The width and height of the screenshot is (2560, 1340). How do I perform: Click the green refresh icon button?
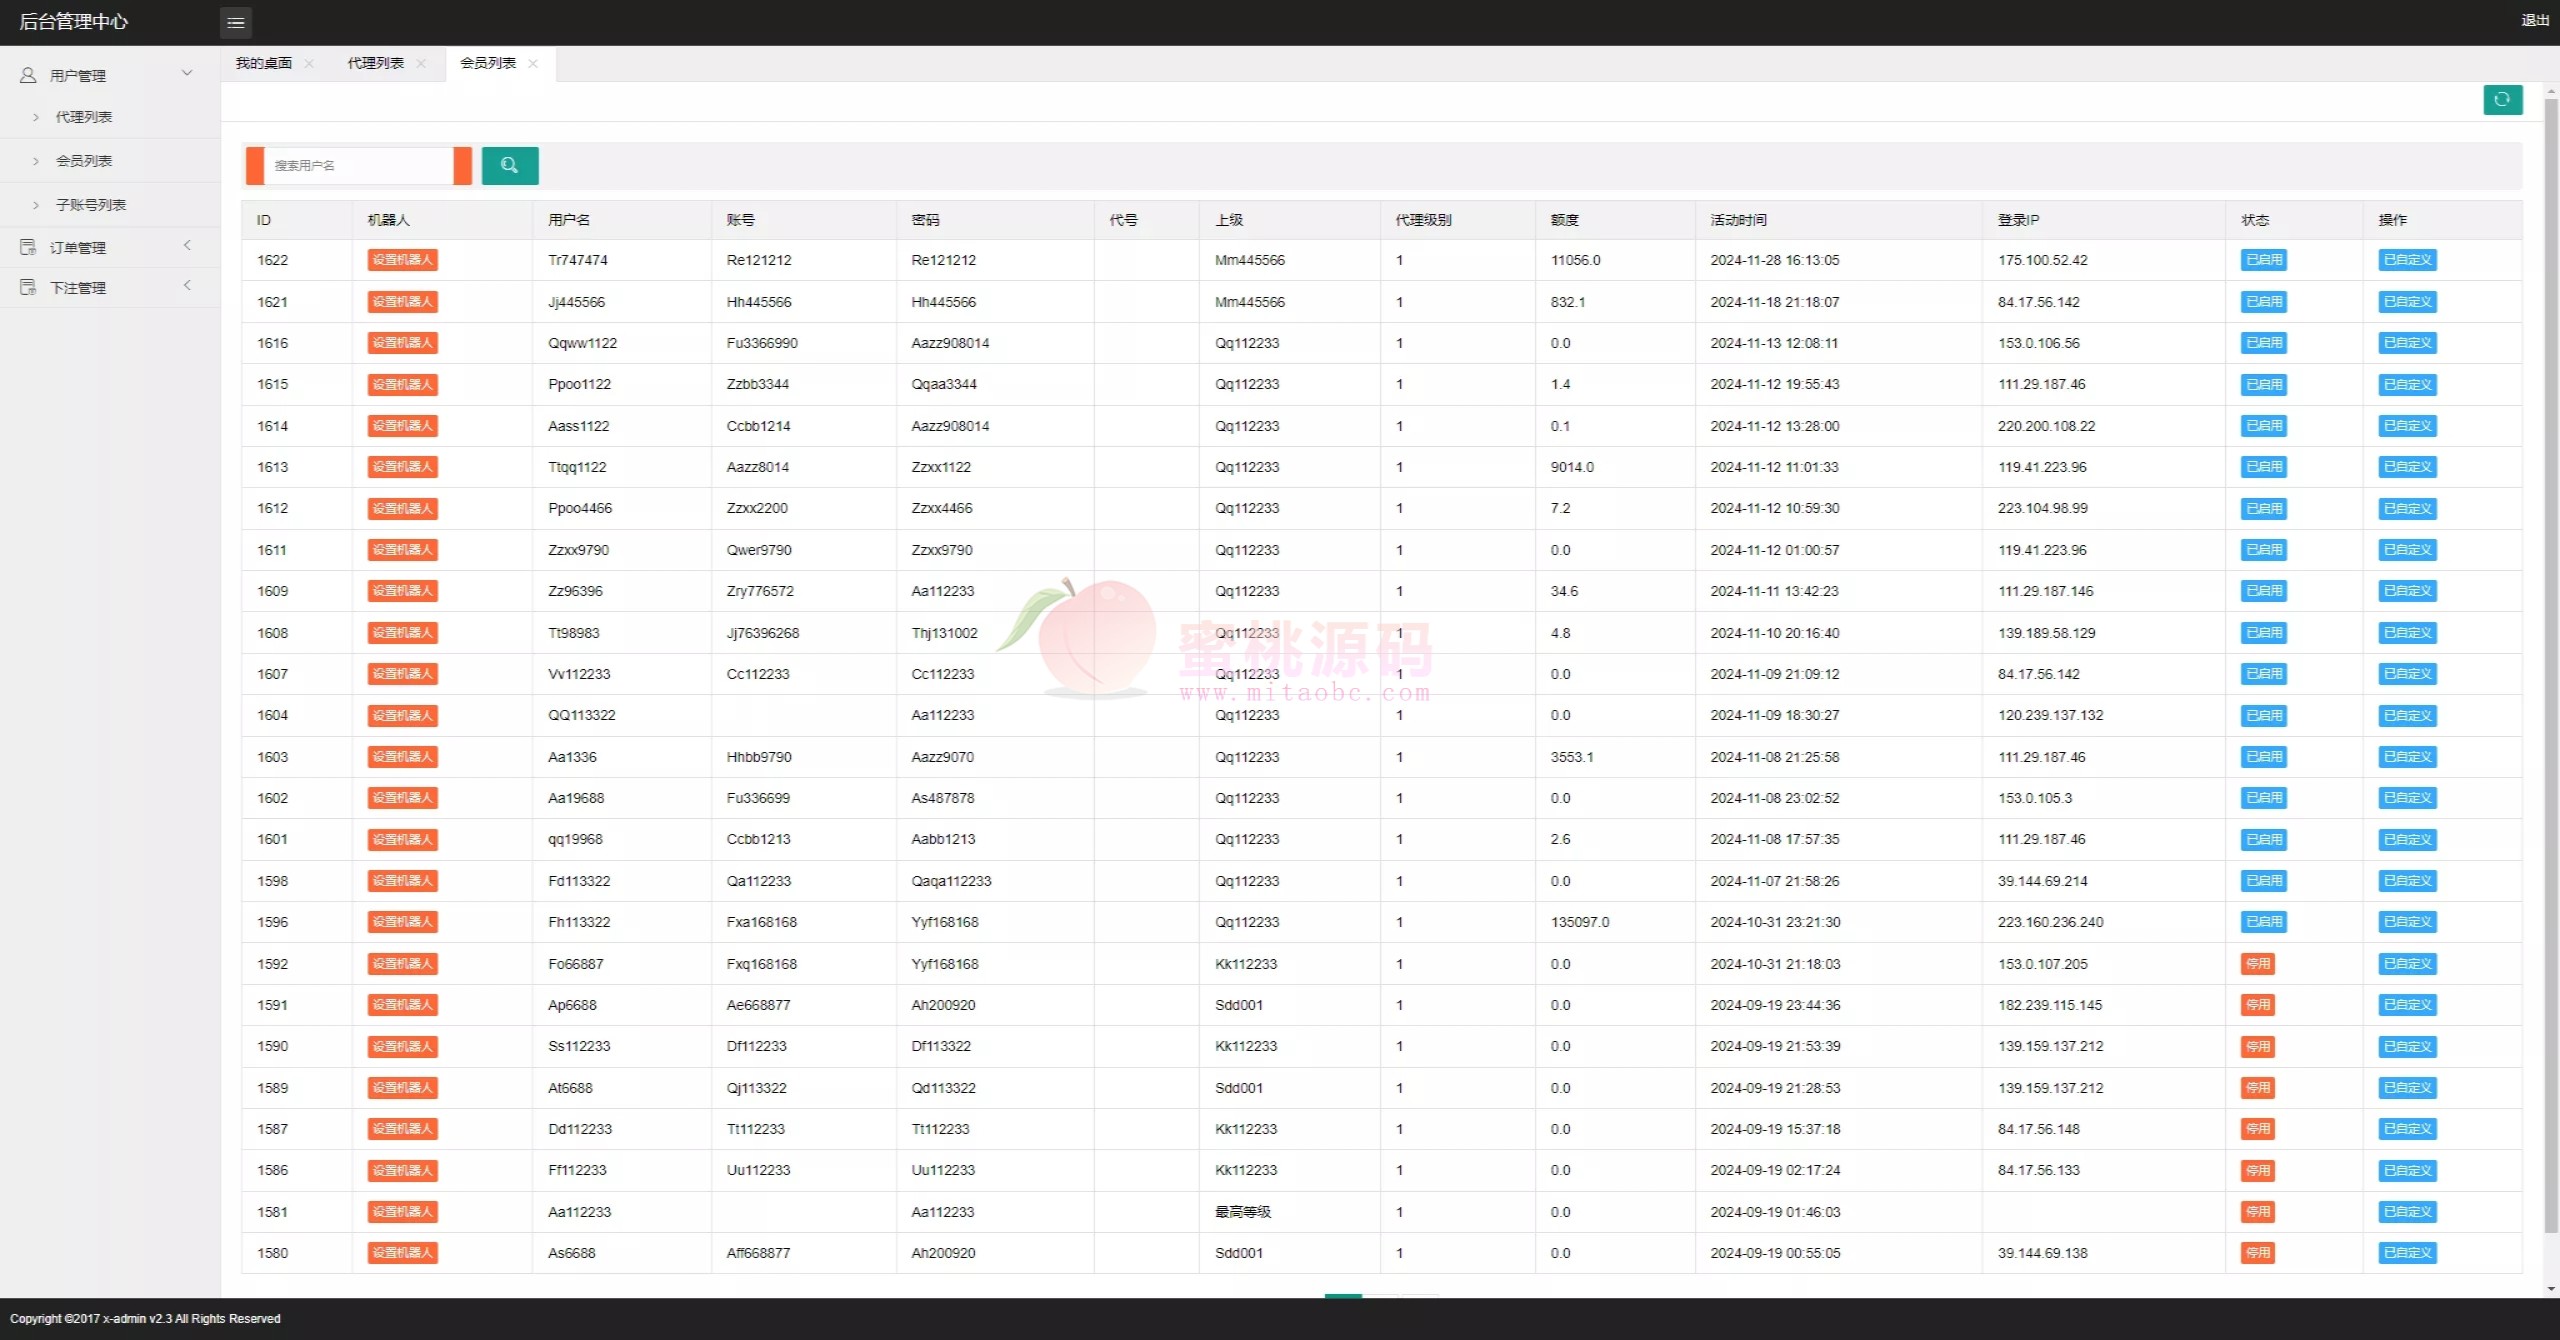[2502, 100]
